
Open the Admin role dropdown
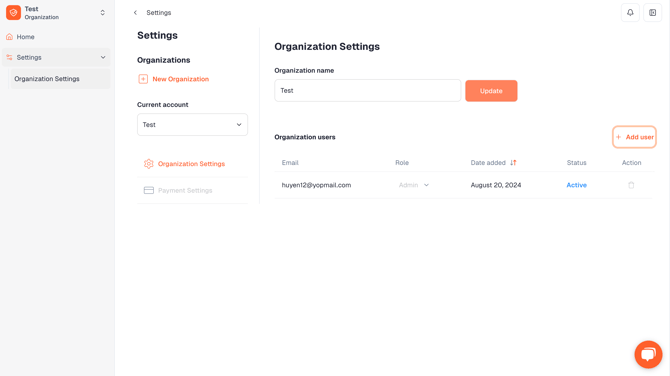click(414, 185)
